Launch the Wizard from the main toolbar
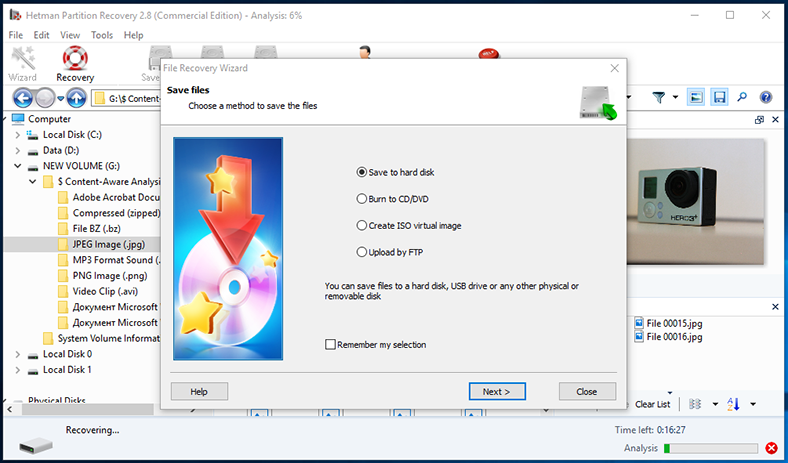Image resolution: width=788 pixels, height=463 pixels. coord(23,64)
